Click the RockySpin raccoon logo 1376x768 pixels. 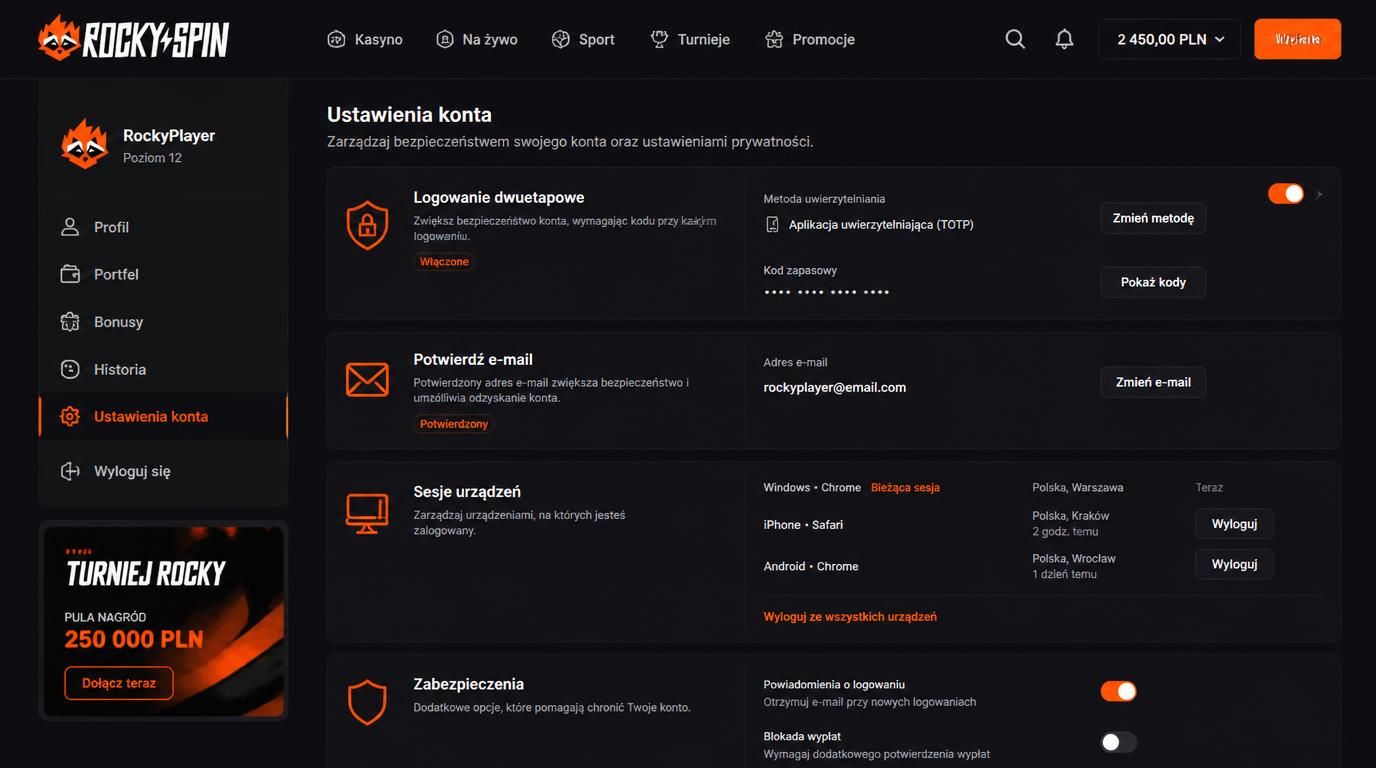(x=134, y=39)
